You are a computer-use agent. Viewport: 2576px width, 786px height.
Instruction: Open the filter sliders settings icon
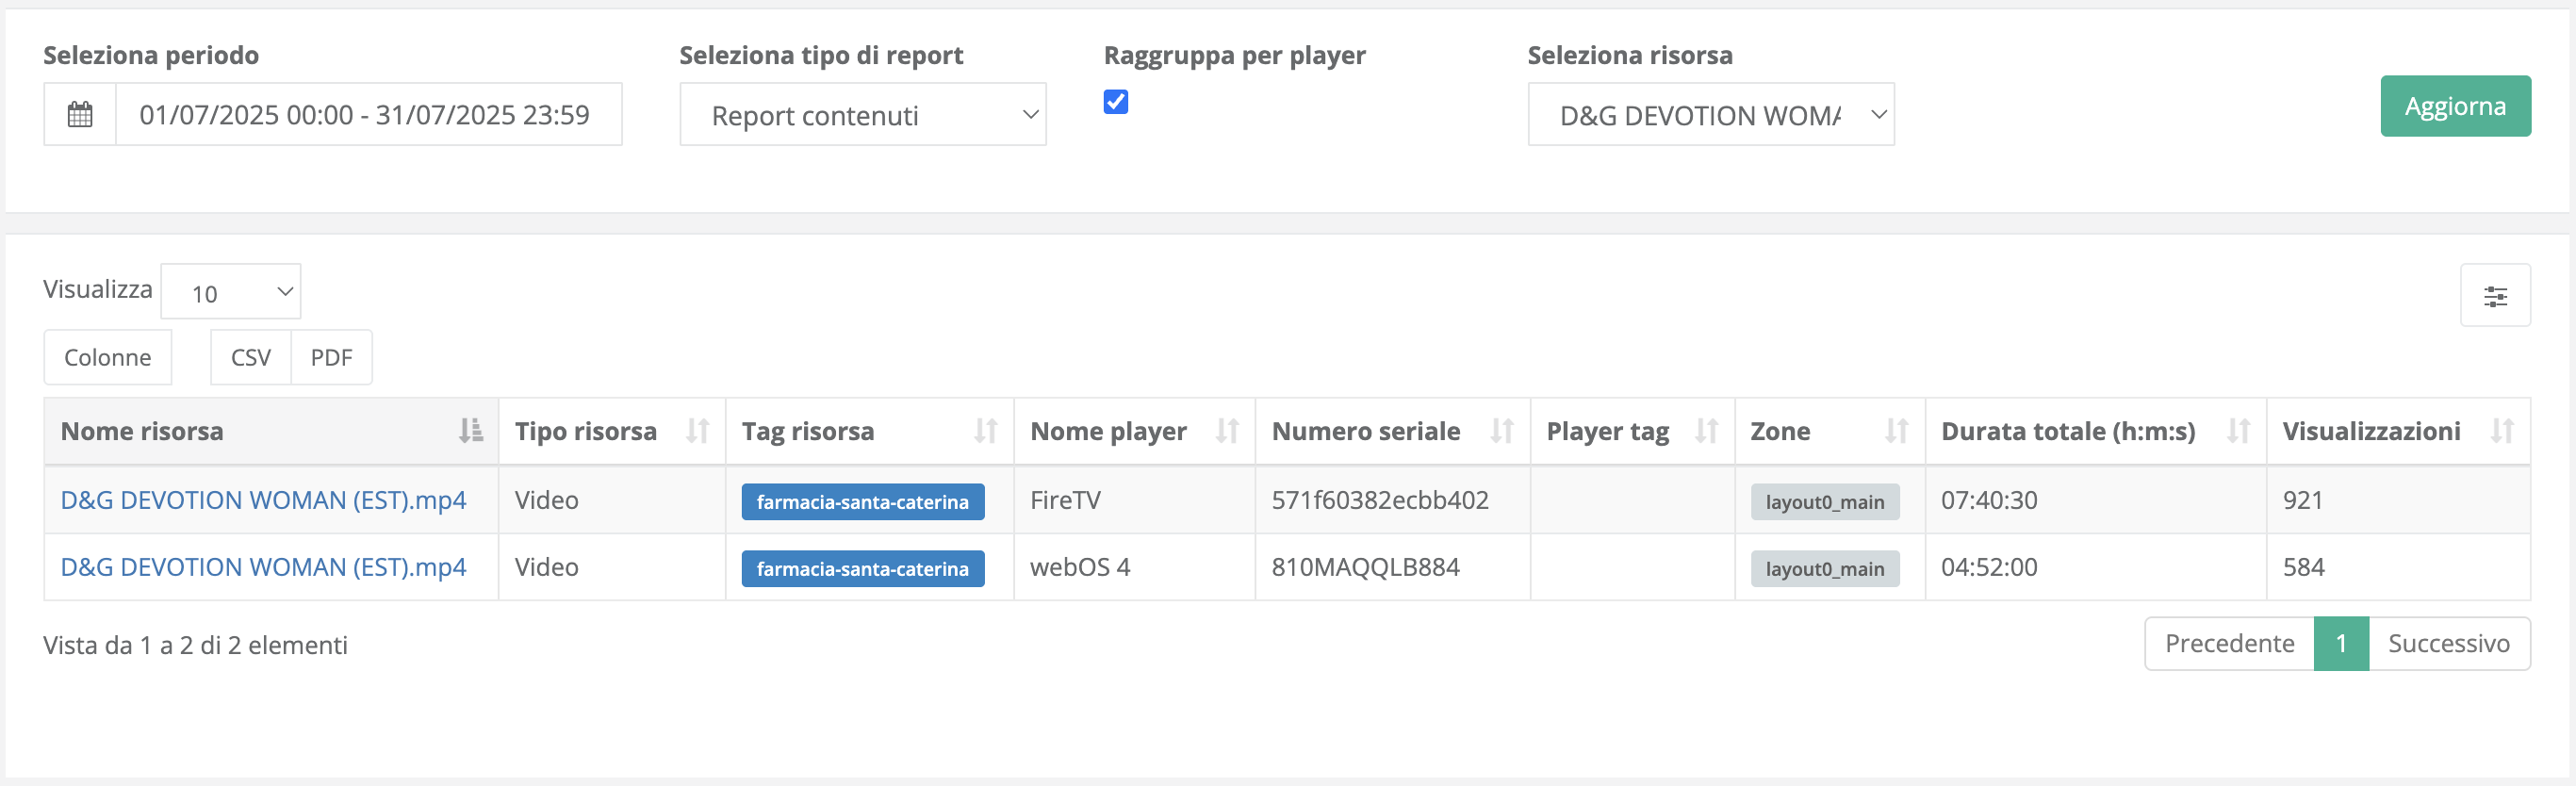[2495, 296]
